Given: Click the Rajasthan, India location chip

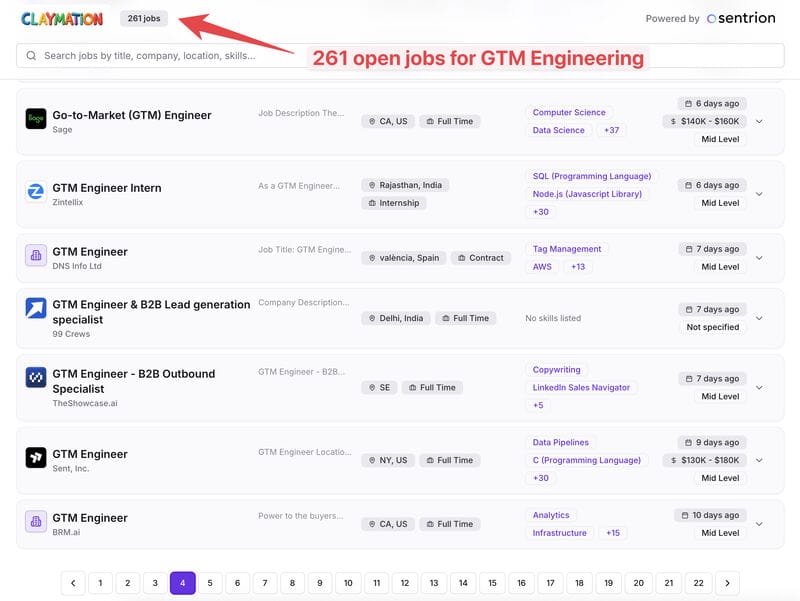Looking at the screenshot, I should [406, 185].
